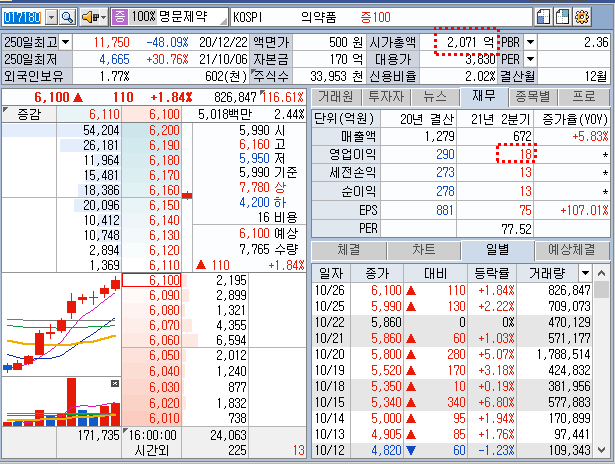615x464 pixels.
Task: Open the 250일최고 period dropdown
Action: tap(66, 42)
